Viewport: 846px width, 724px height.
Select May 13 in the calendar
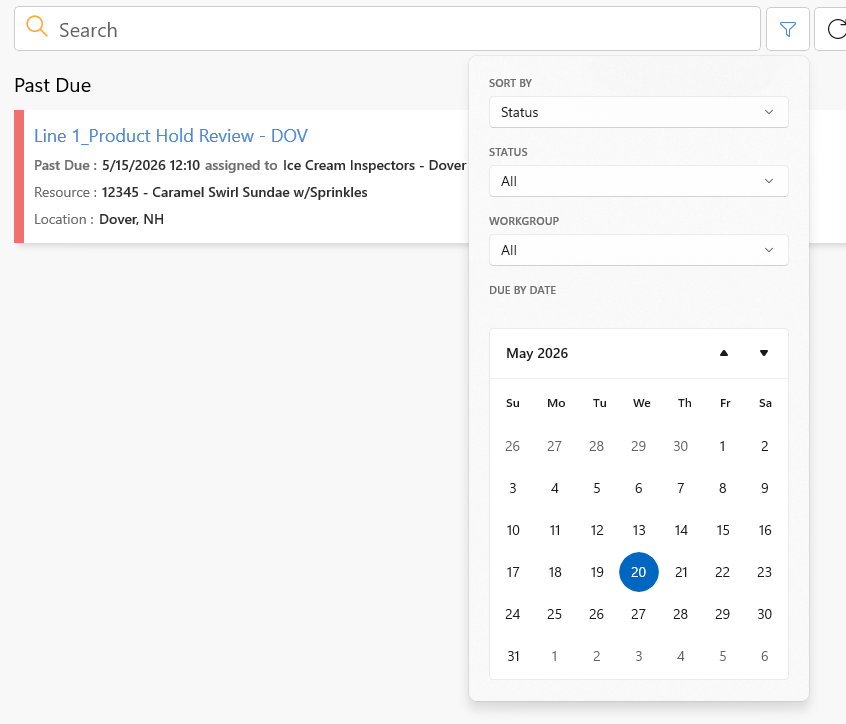639,530
